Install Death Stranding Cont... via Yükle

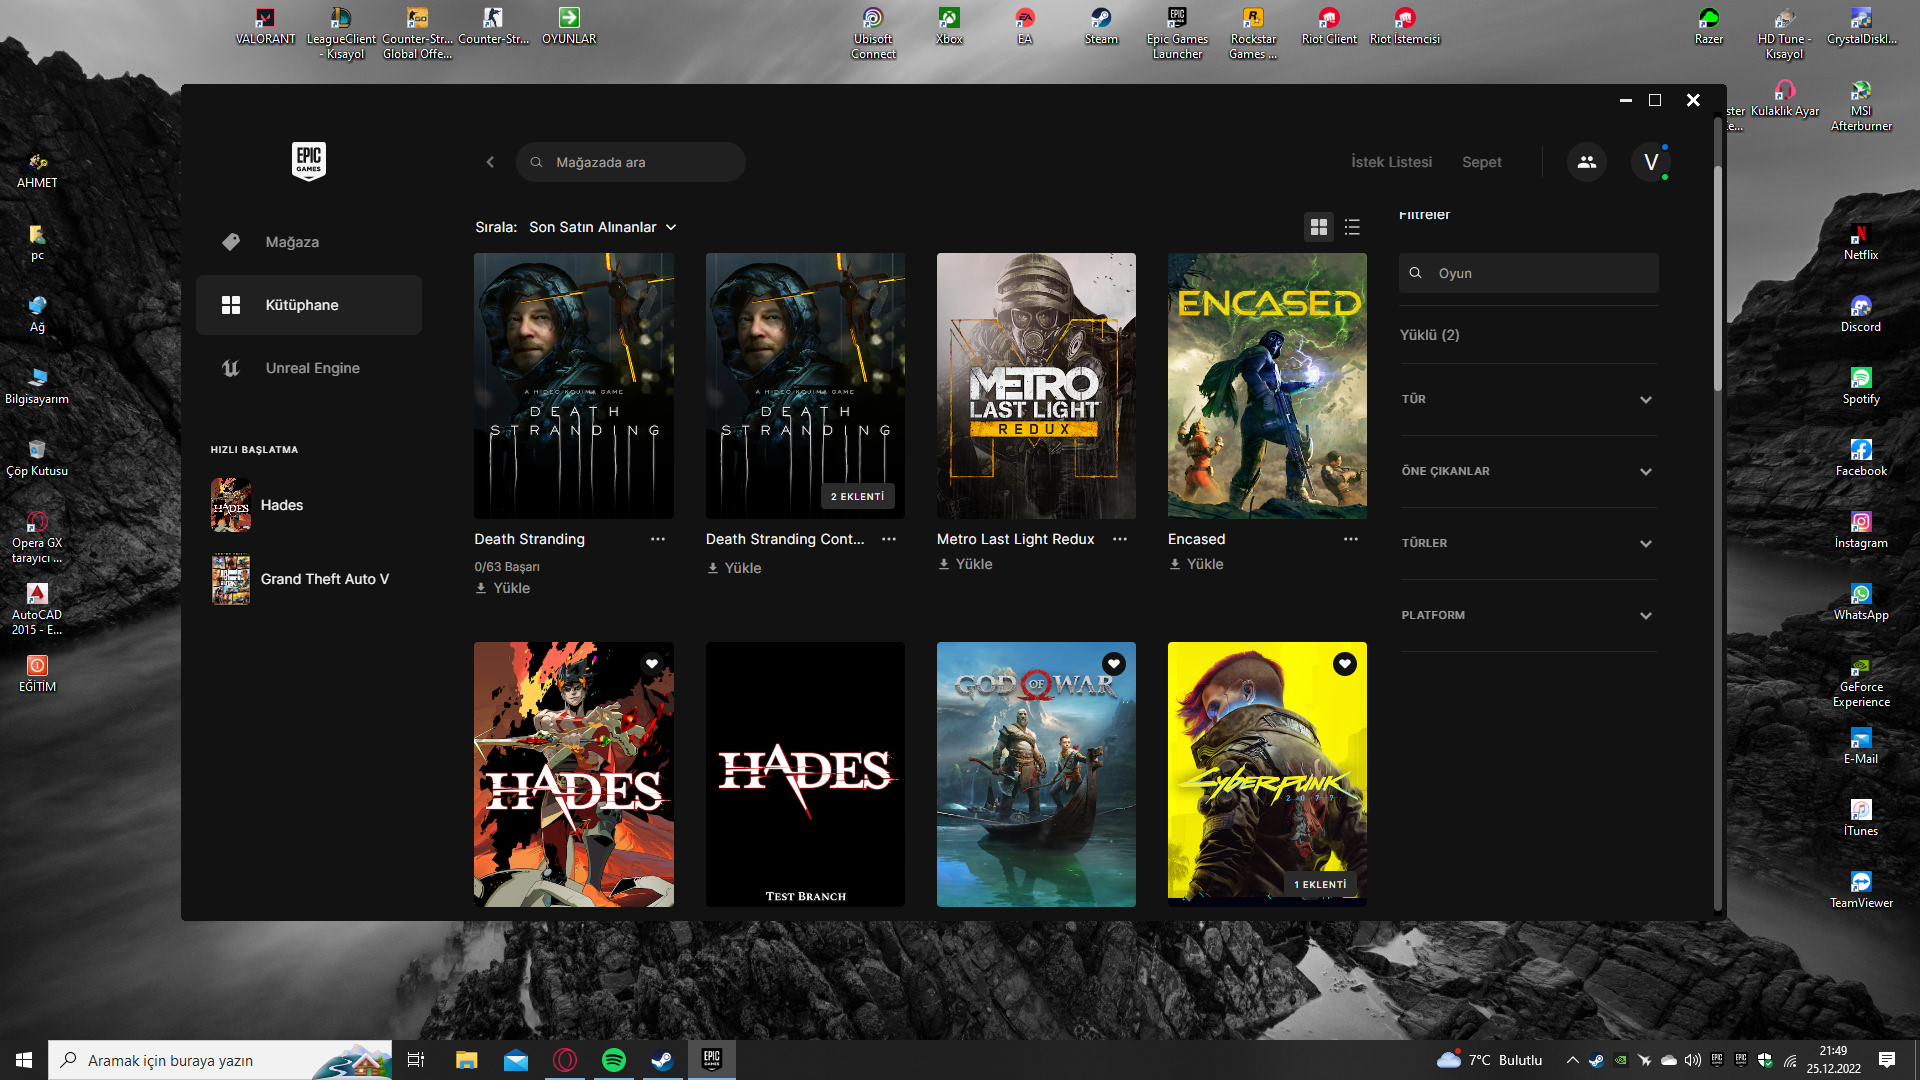click(x=734, y=568)
